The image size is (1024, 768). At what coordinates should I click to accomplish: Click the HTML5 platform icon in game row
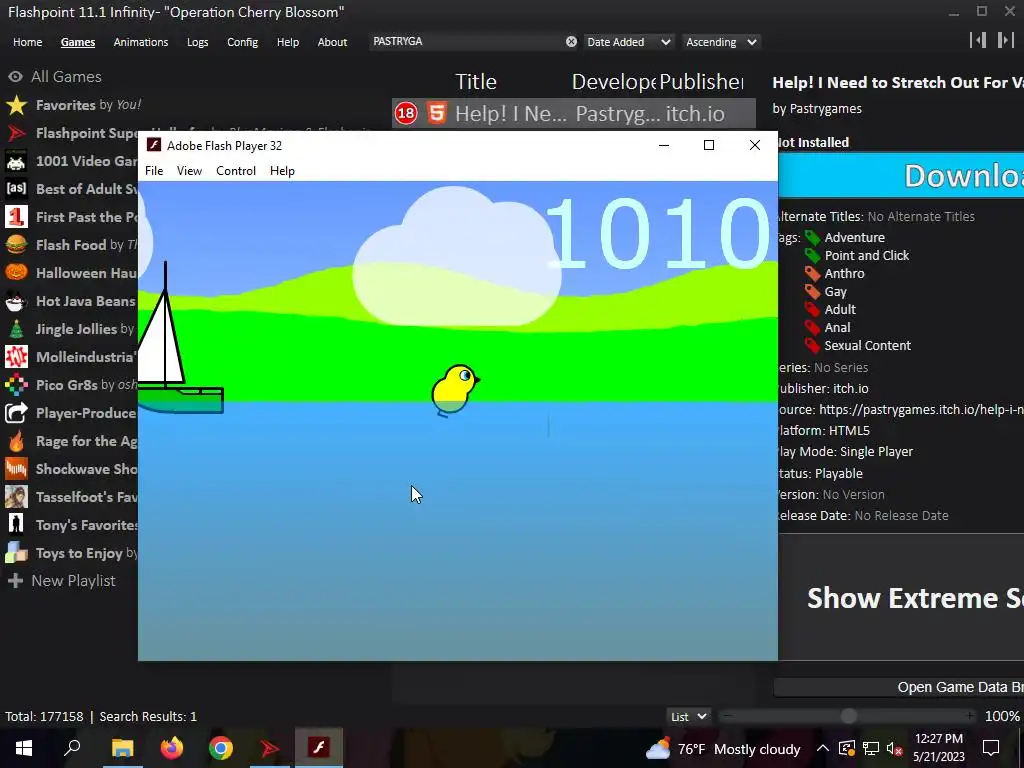point(437,113)
